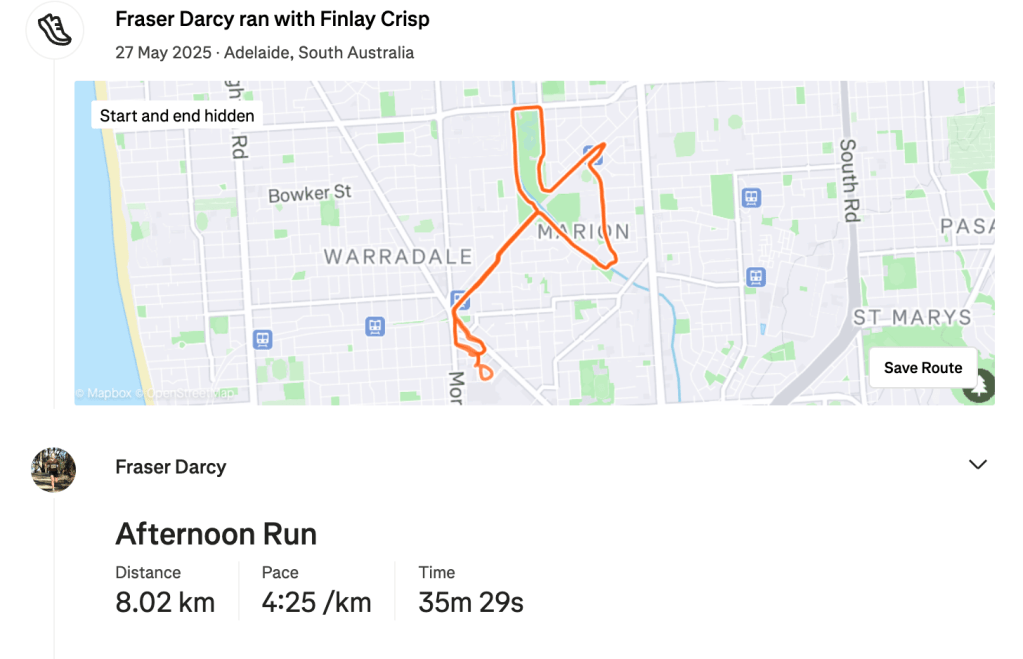Click the tree icon beside Save Route
Screen dimensions: 1023x659
pos(977,385)
